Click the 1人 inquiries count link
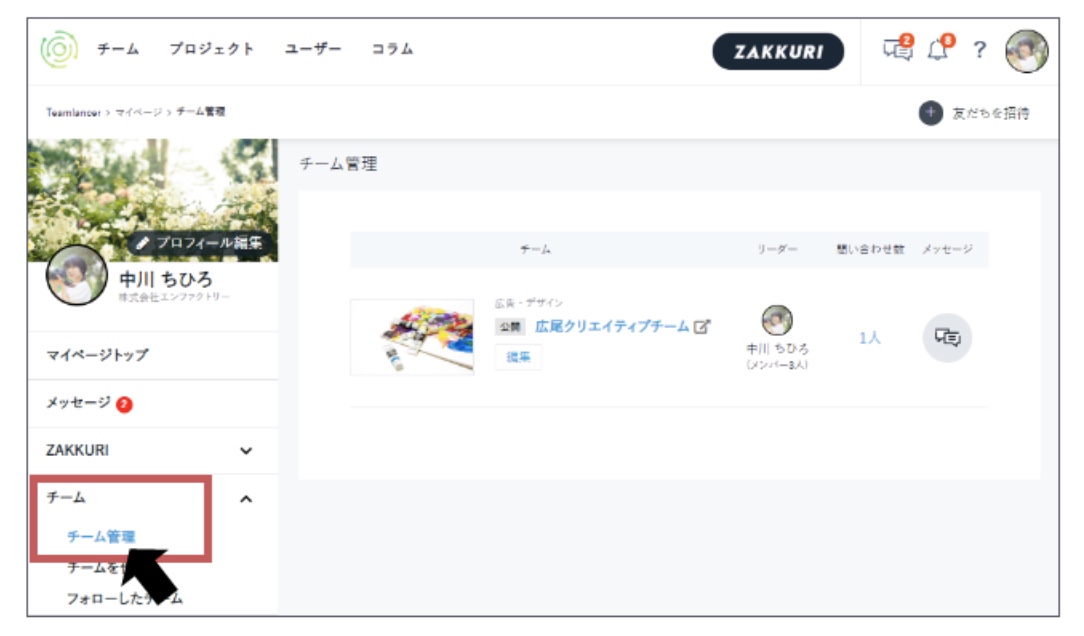1084x636 pixels. click(x=869, y=337)
